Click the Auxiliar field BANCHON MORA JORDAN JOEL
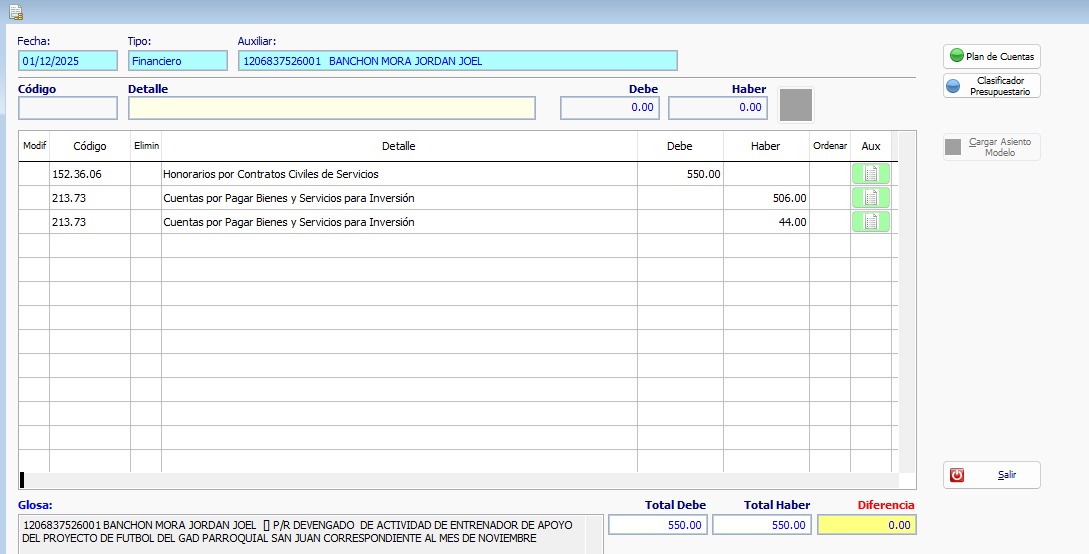The width and height of the screenshot is (1089, 554). (x=458, y=61)
